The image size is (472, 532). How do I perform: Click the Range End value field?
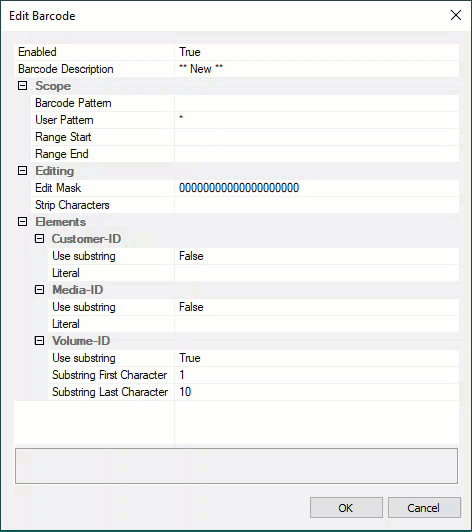[x=317, y=154]
